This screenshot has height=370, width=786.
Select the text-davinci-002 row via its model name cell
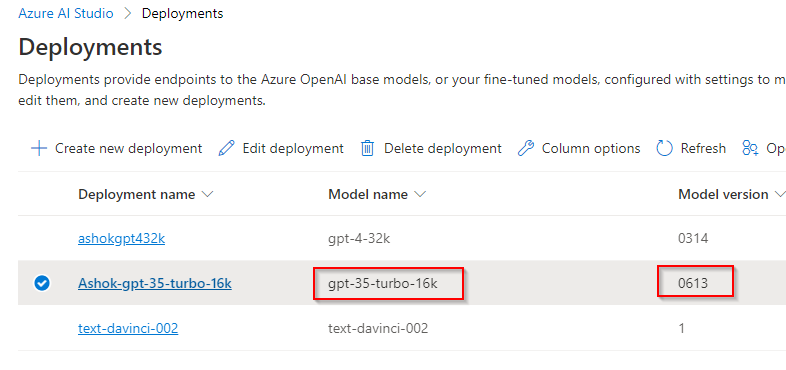378,329
